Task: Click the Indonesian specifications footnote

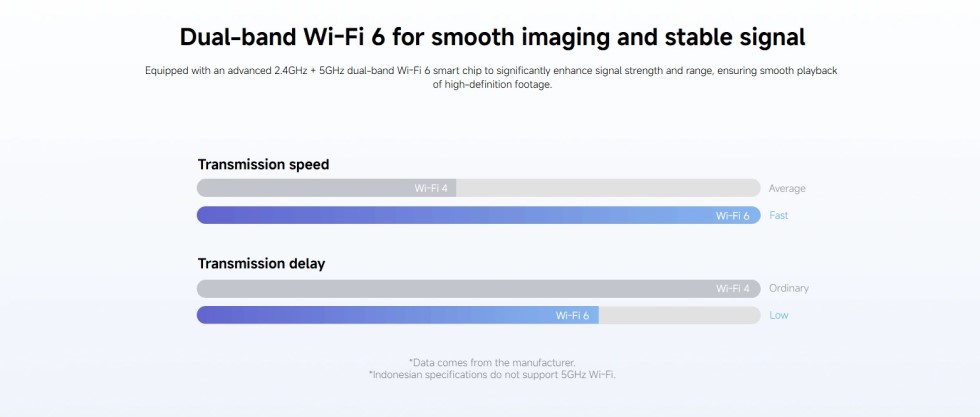Action: tap(492, 374)
